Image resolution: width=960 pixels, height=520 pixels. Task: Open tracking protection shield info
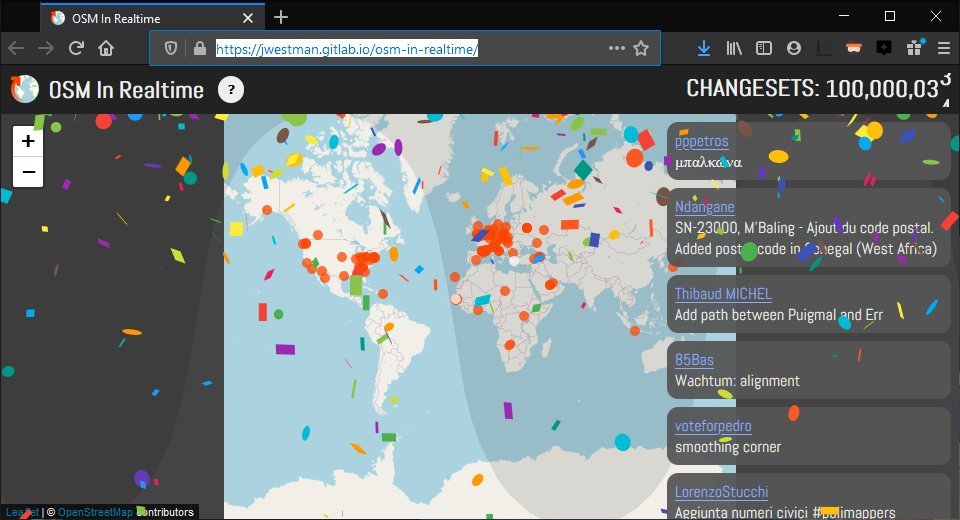[x=171, y=48]
